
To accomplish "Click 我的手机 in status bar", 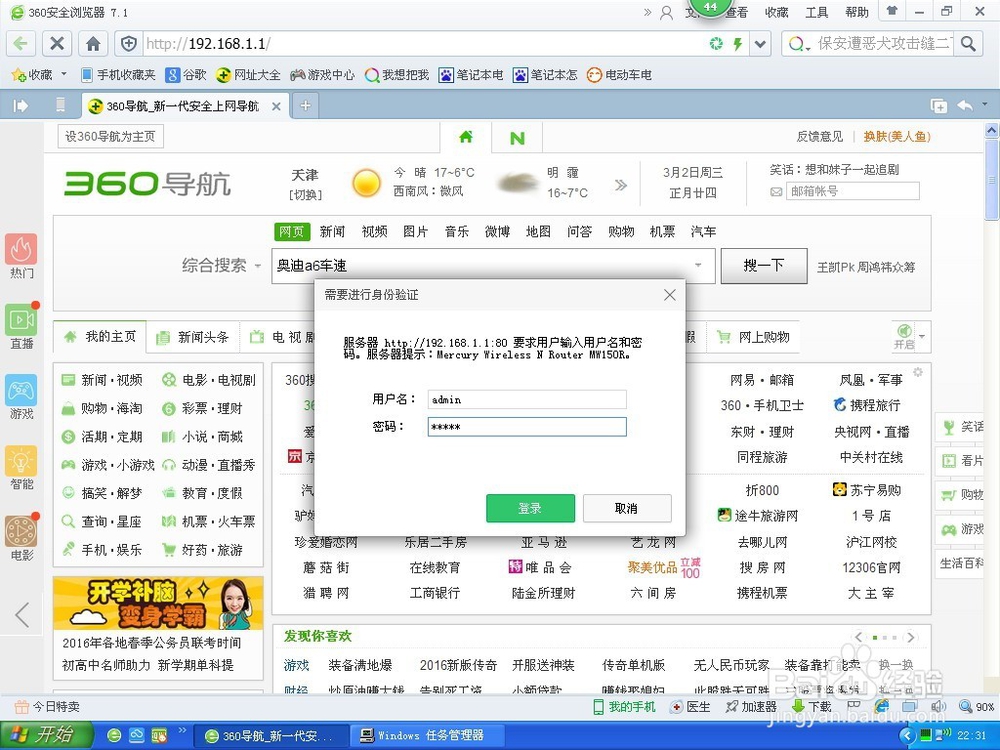I will 624,707.
